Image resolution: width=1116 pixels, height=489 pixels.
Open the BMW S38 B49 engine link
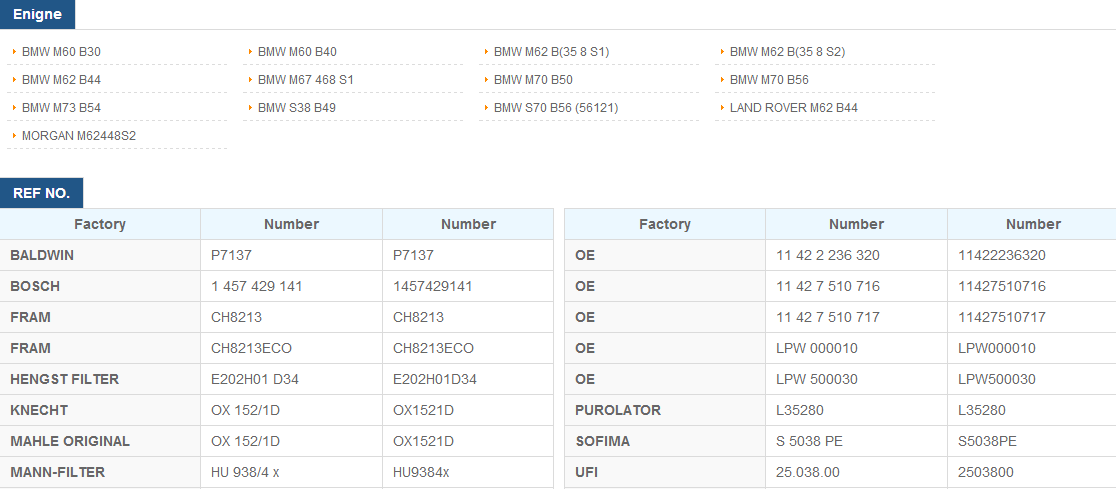pos(297,107)
